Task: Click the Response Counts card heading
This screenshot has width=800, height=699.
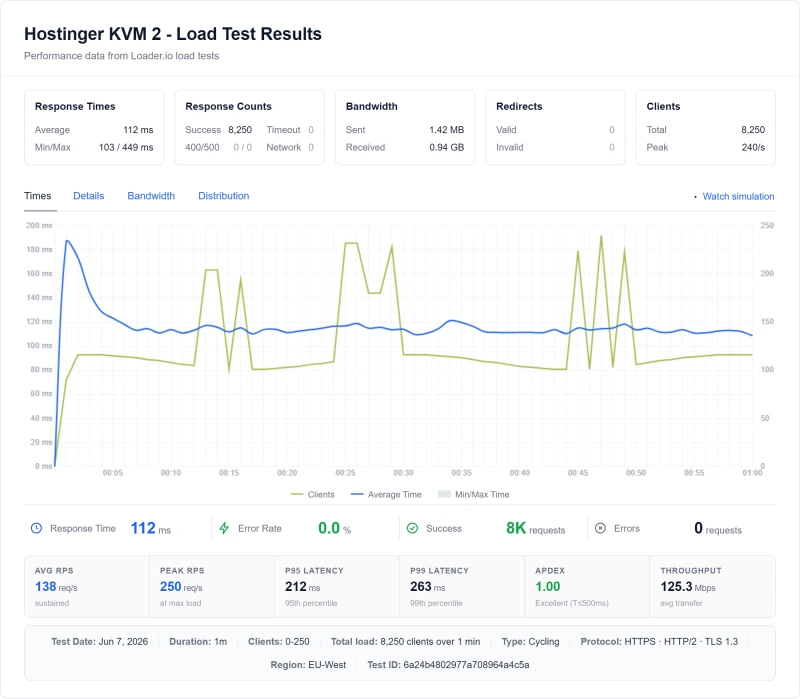Action: coord(228,106)
